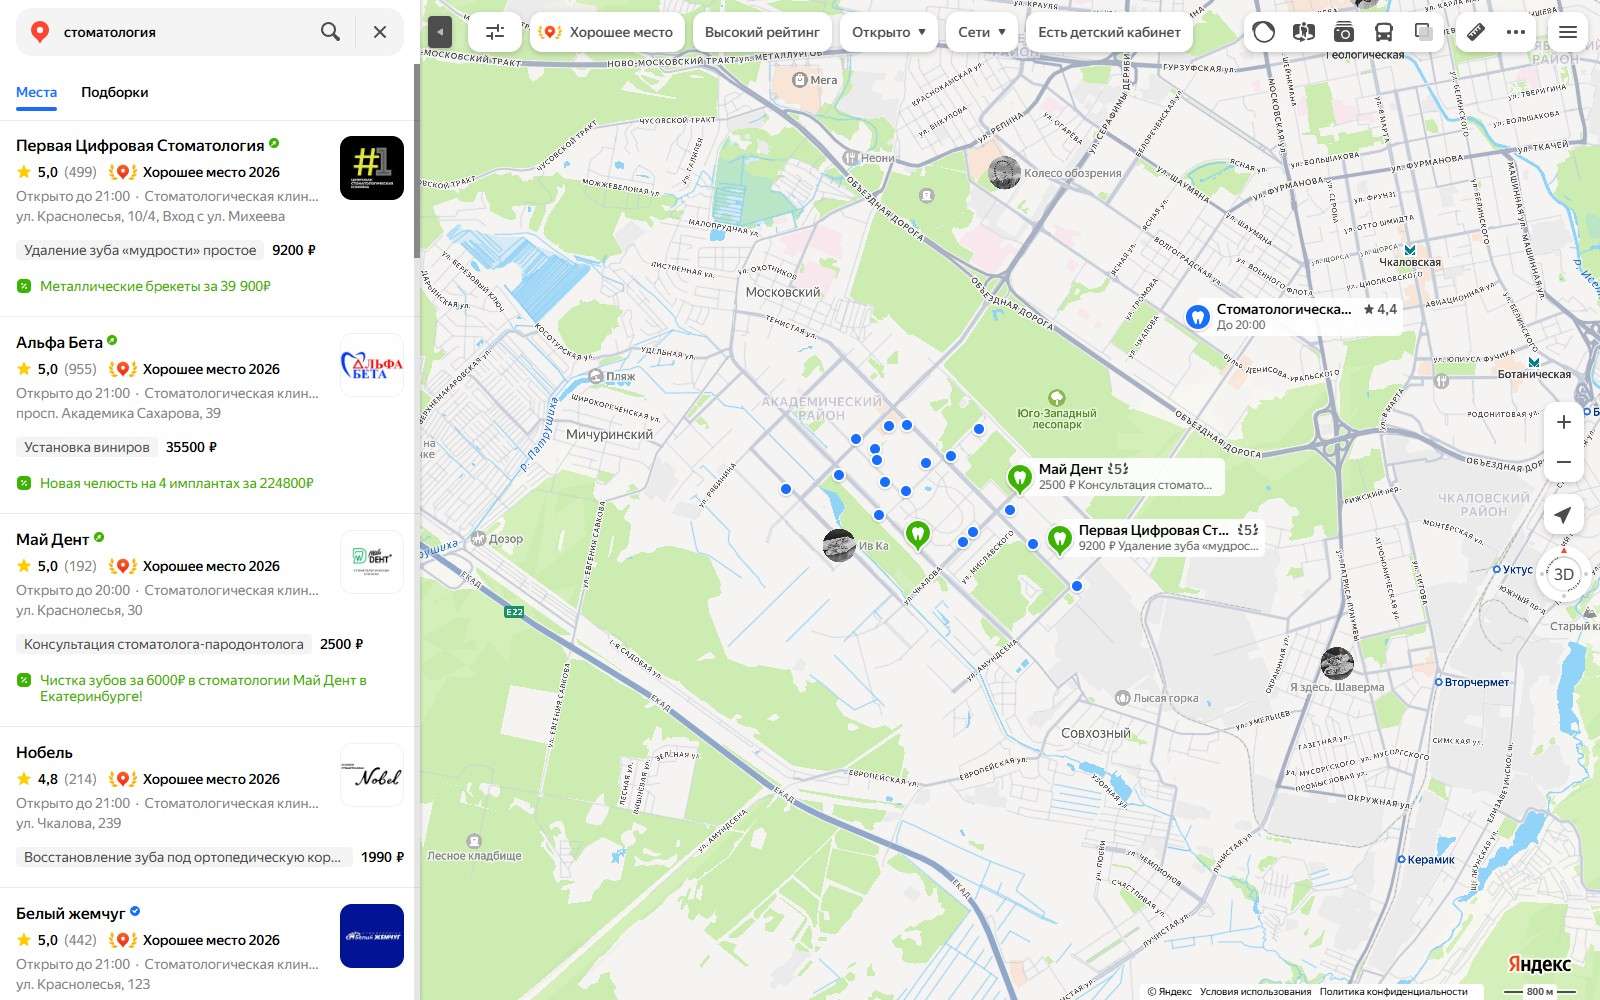This screenshot has width=1600, height=1000.
Task: Expand the Сети dropdown filter
Action: [982, 32]
